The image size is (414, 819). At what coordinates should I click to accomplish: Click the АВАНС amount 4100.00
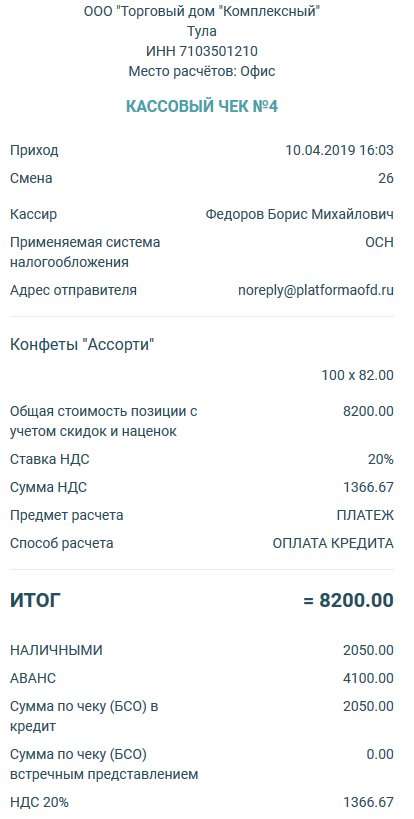(368, 678)
